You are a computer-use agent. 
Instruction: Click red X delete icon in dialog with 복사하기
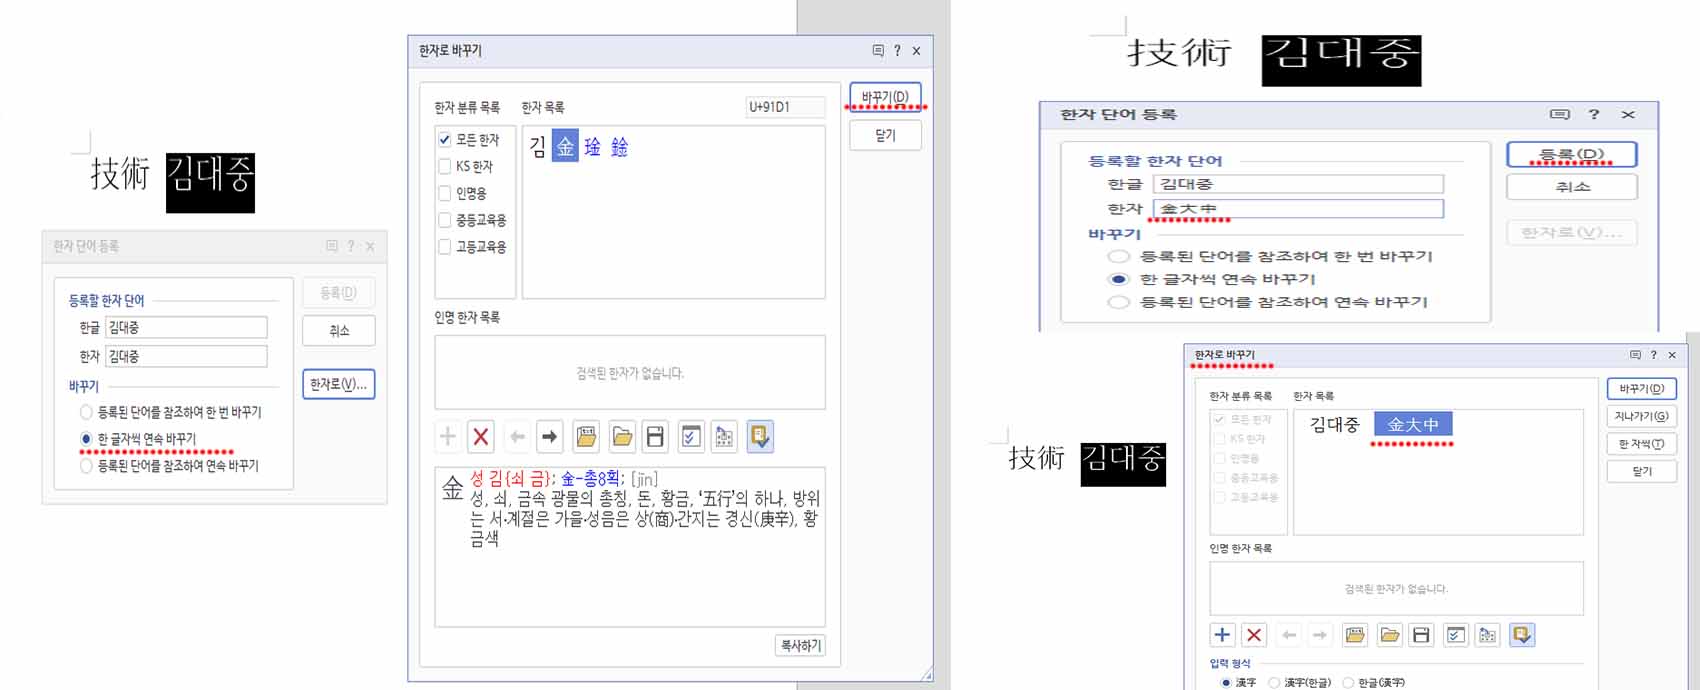point(481,436)
